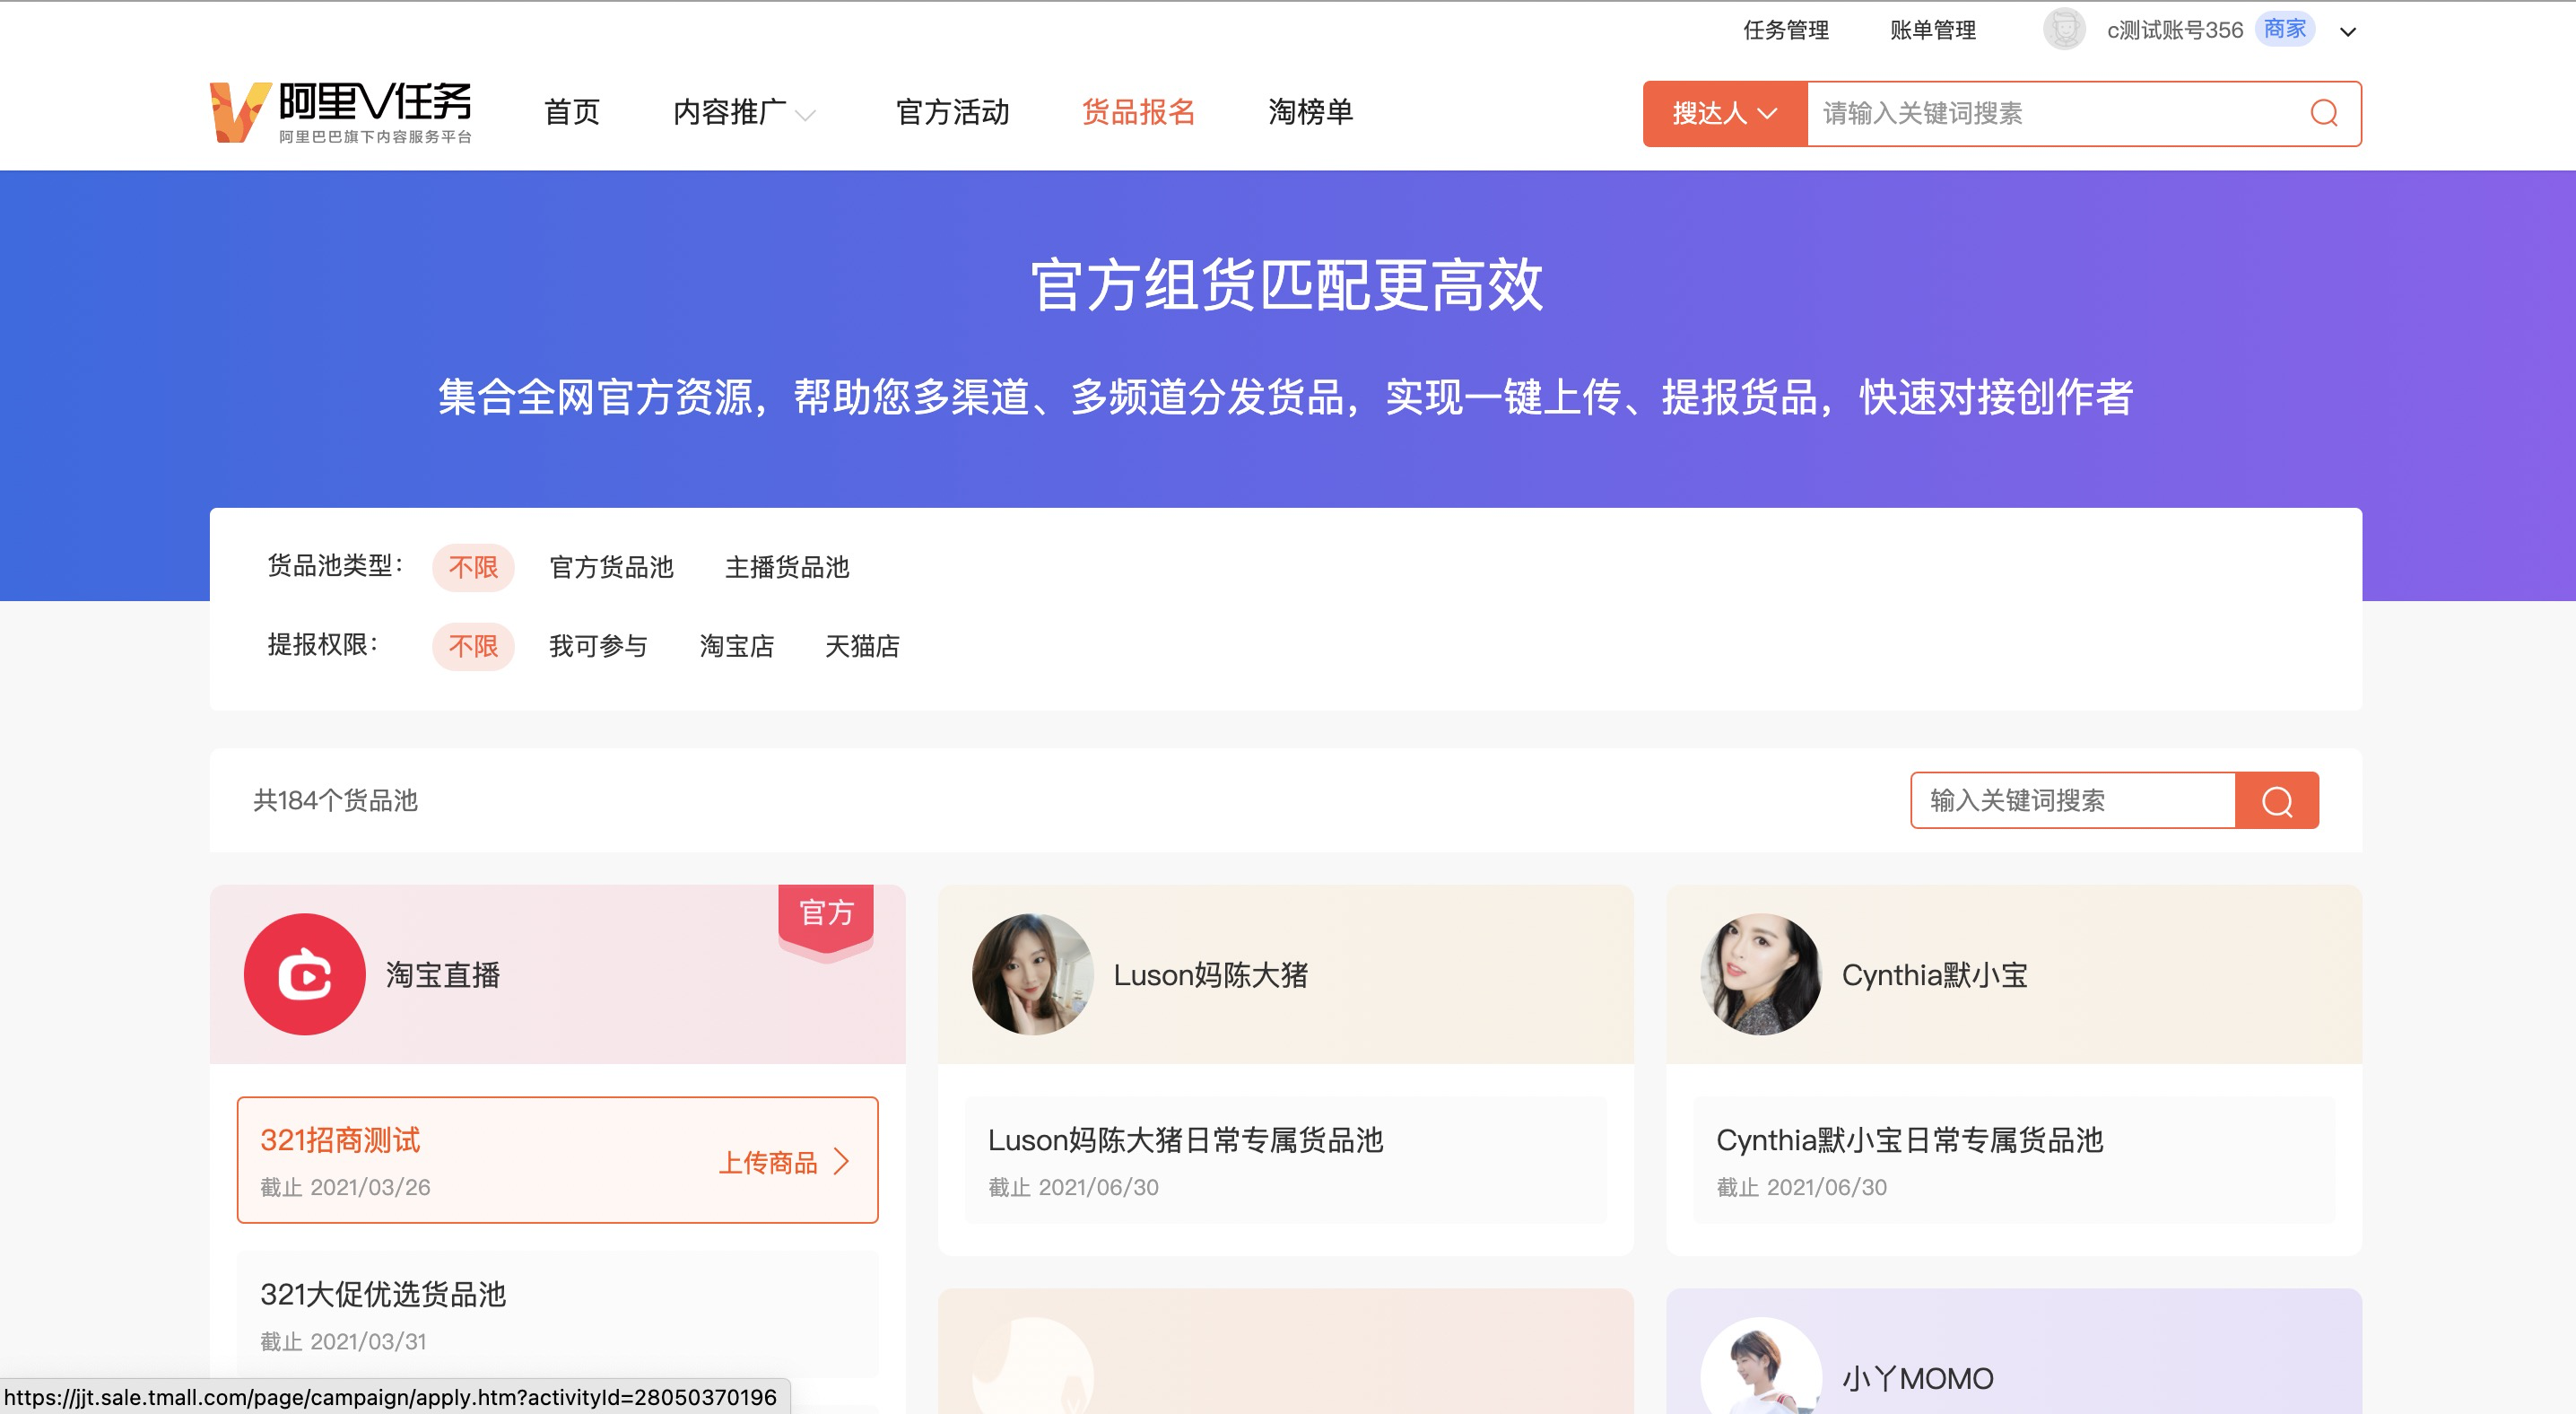Open Luson妈陈大猪日常专属货品池

pos(1285,1160)
